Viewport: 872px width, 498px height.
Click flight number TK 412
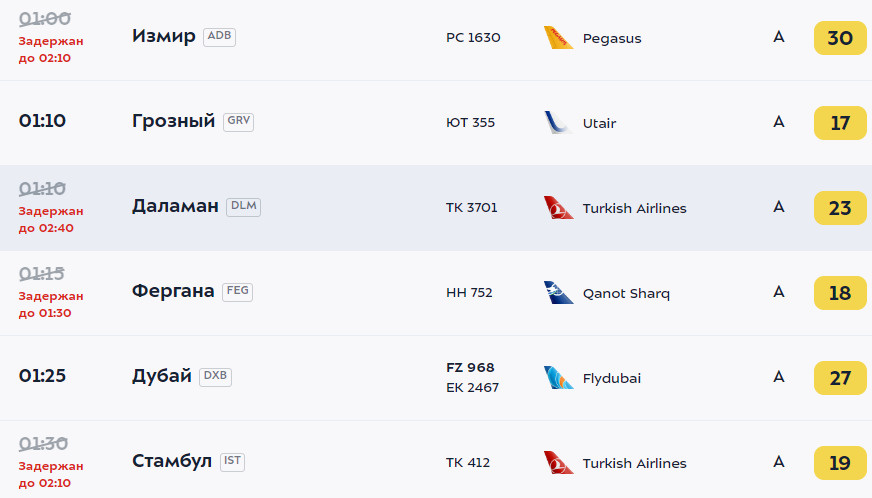click(468, 463)
